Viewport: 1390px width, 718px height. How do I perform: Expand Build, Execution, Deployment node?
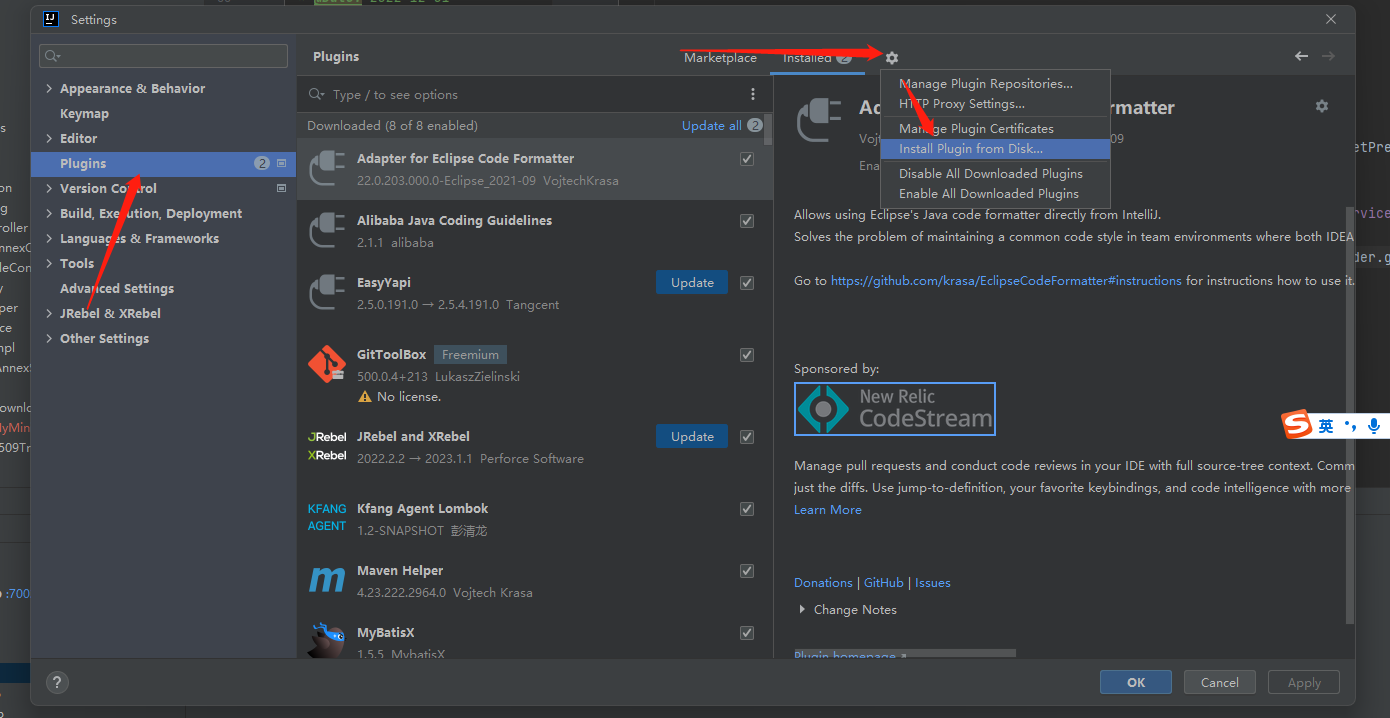pyautogui.click(x=49, y=213)
